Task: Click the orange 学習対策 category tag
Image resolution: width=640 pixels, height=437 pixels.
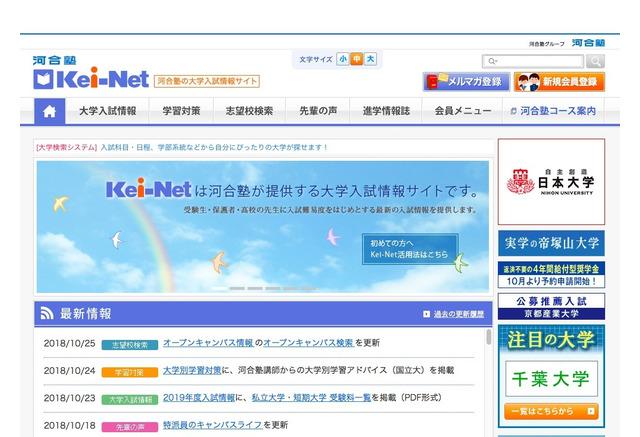Action: point(130,373)
